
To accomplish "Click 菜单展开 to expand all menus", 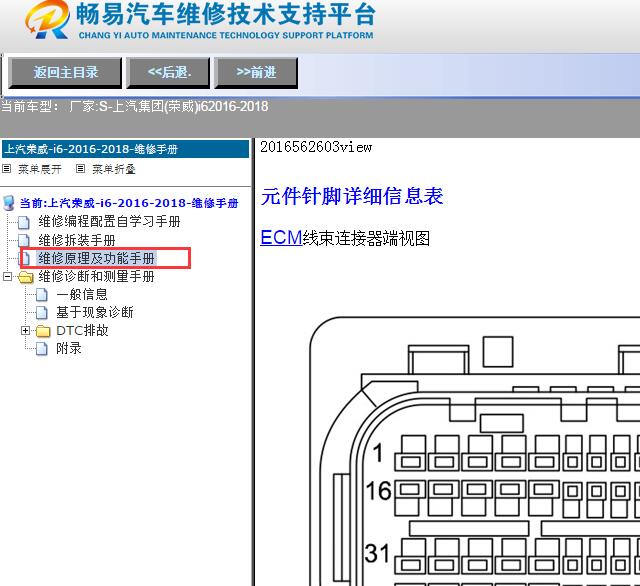I will [40, 169].
